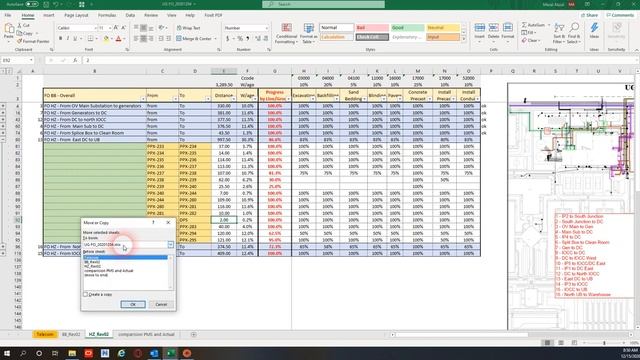
Task: Apply Italic formatting
Action: pyautogui.click(x=68, y=39)
